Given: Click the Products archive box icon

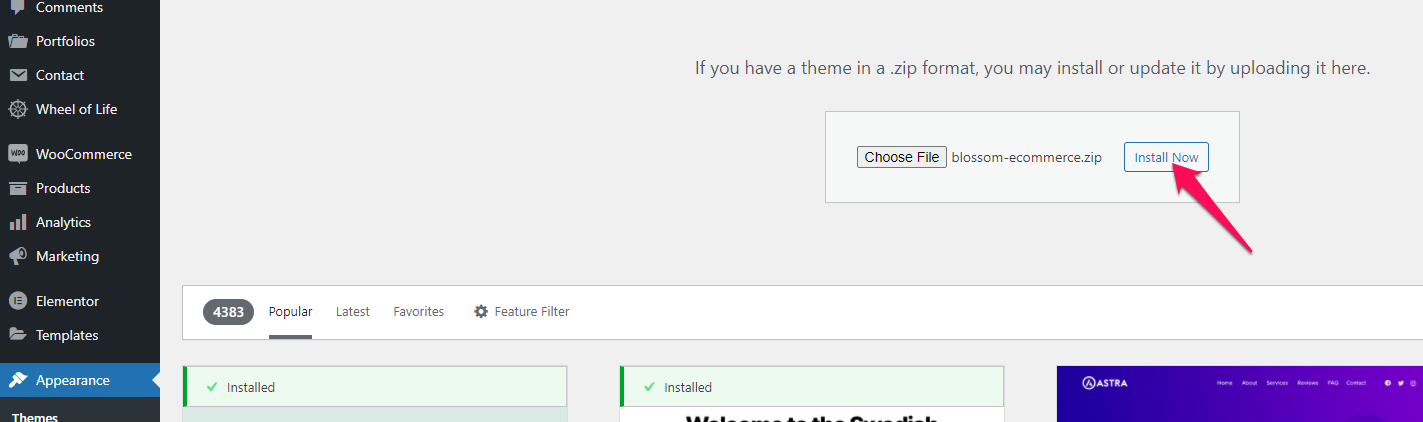Looking at the screenshot, I should [x=17, y=188].
